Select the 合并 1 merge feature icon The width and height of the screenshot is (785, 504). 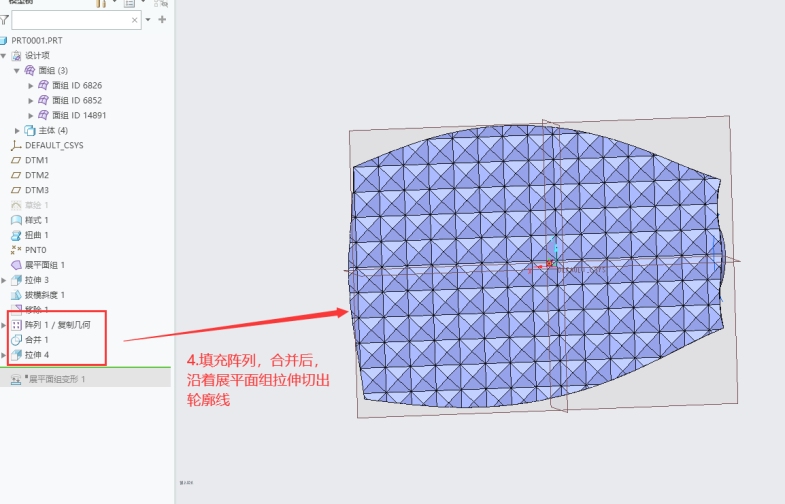point(15,340)
